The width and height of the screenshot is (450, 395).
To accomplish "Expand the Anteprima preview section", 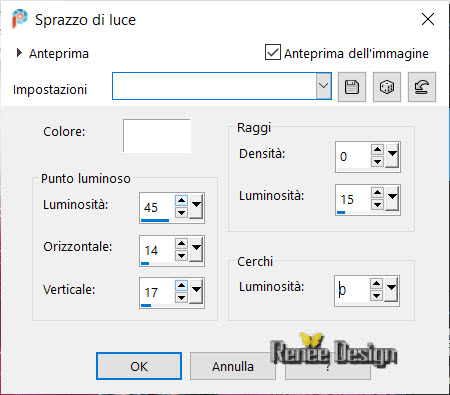I will (19, 53).
